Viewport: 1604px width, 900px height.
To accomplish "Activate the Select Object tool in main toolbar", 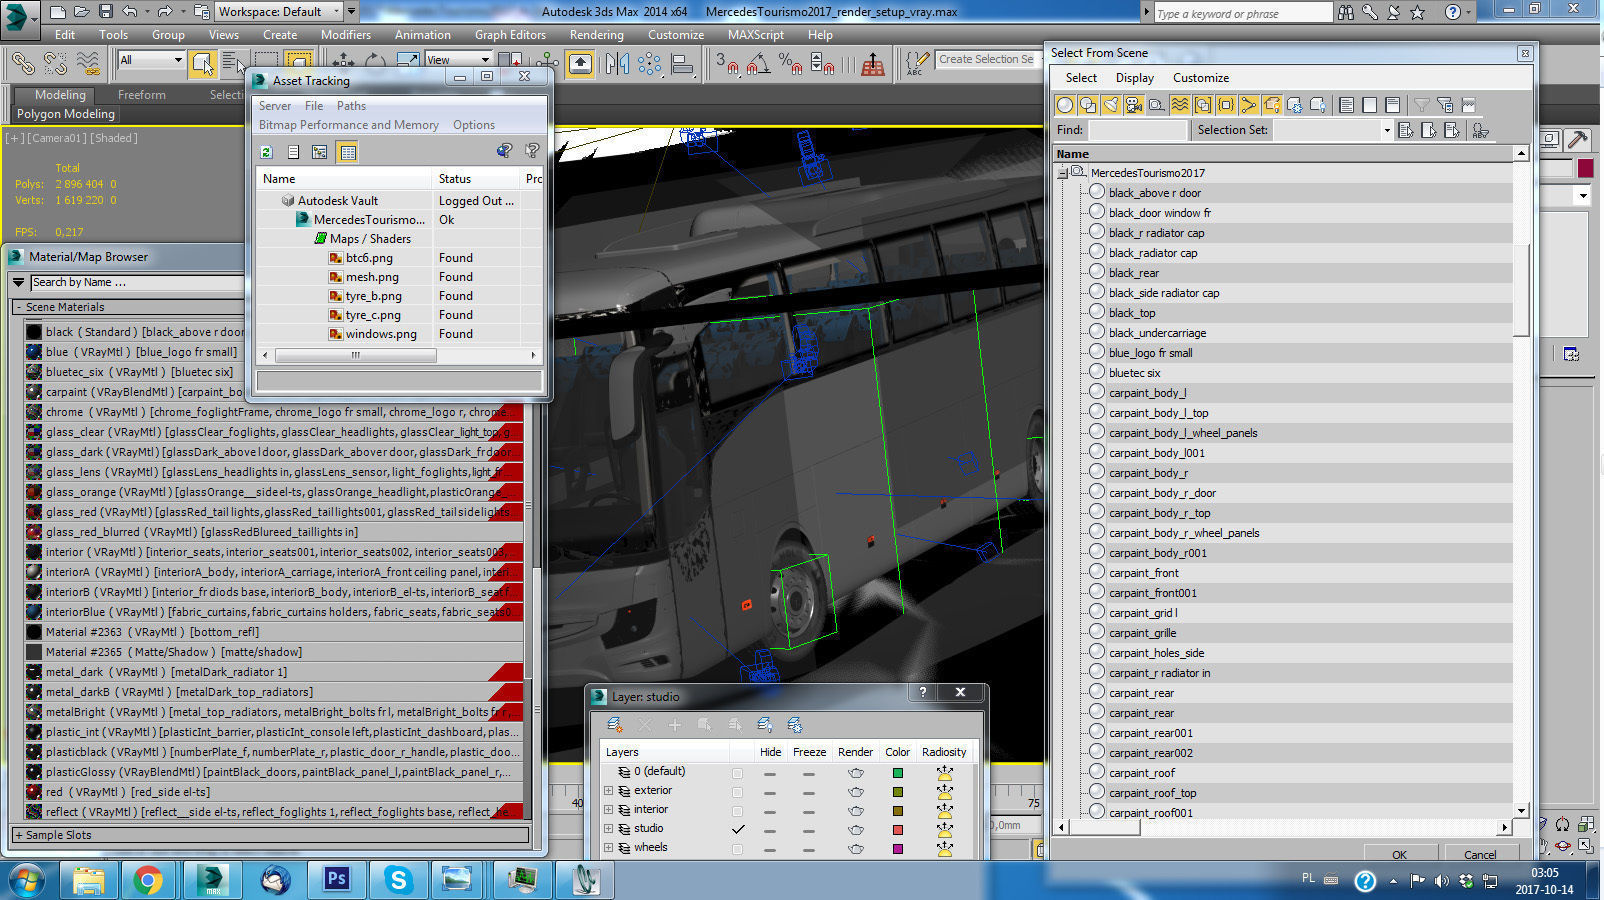I will [x=202, y=64].
